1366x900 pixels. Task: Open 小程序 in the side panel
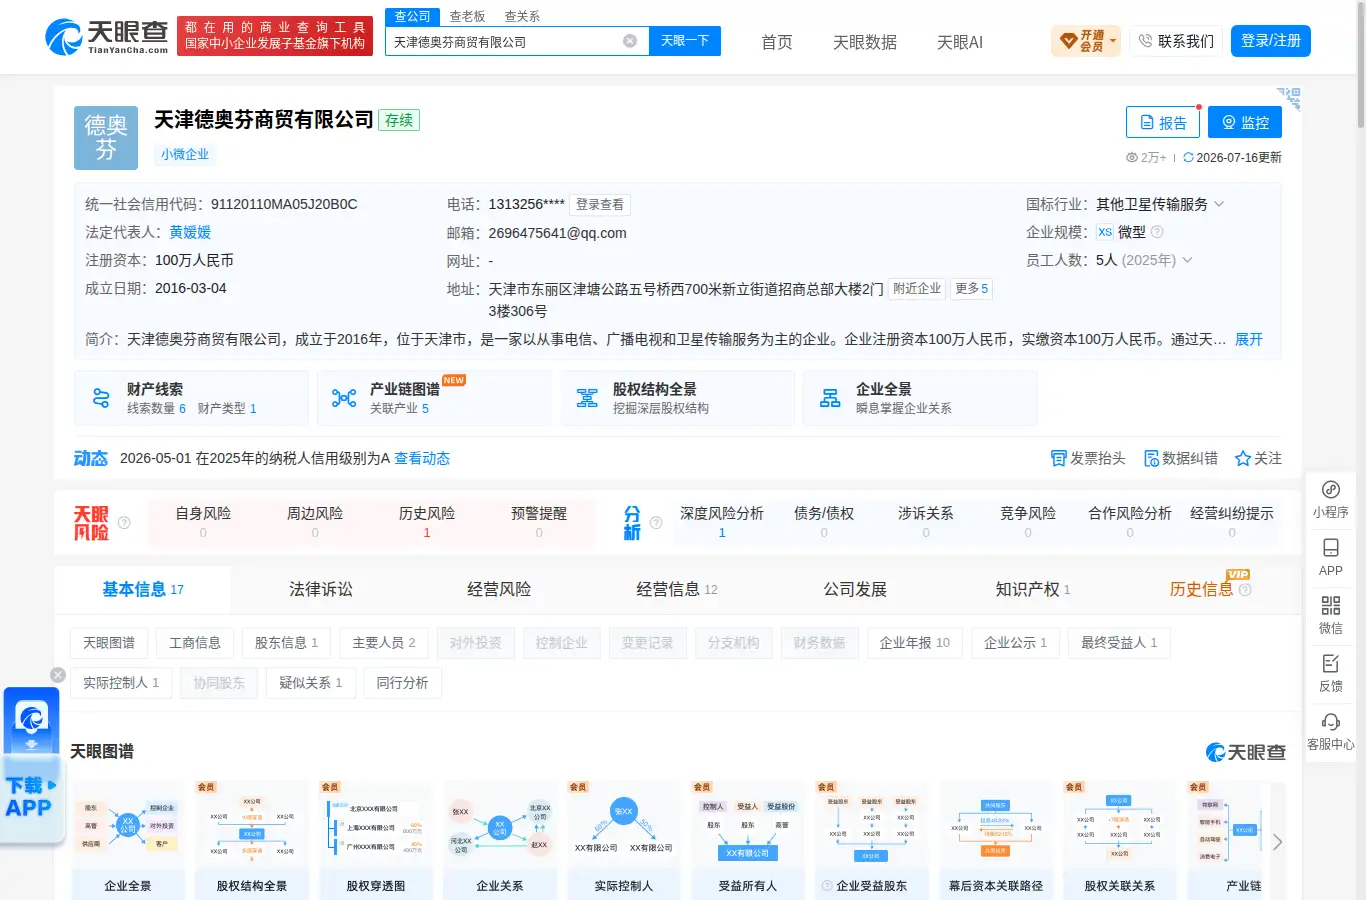point(1331,499)
